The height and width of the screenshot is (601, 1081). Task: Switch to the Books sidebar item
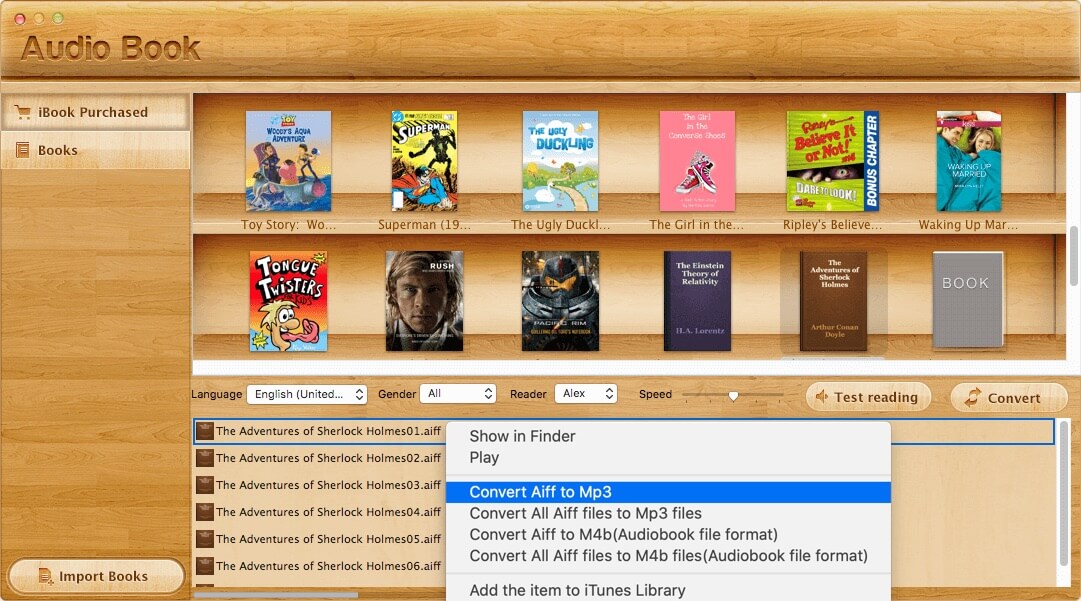pyautogui.click(x=95, y=150)
